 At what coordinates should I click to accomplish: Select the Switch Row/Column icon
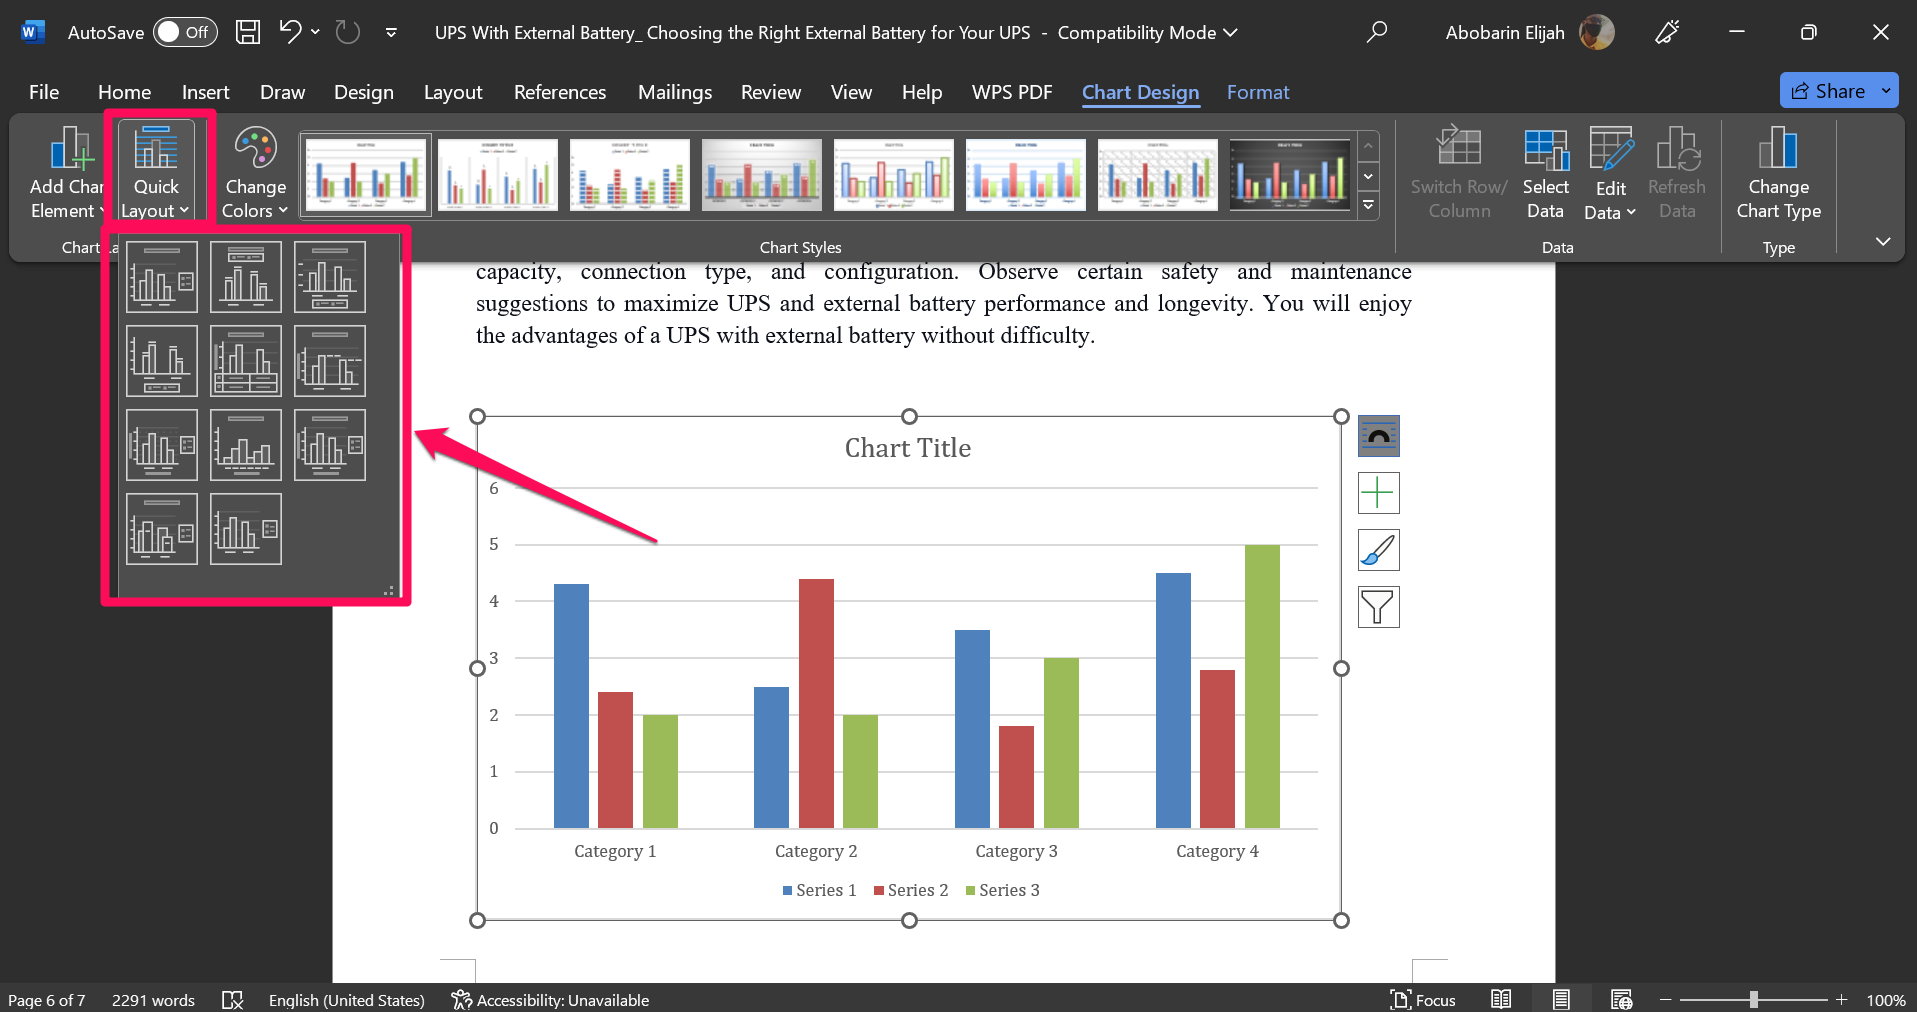coord(1458,170)
